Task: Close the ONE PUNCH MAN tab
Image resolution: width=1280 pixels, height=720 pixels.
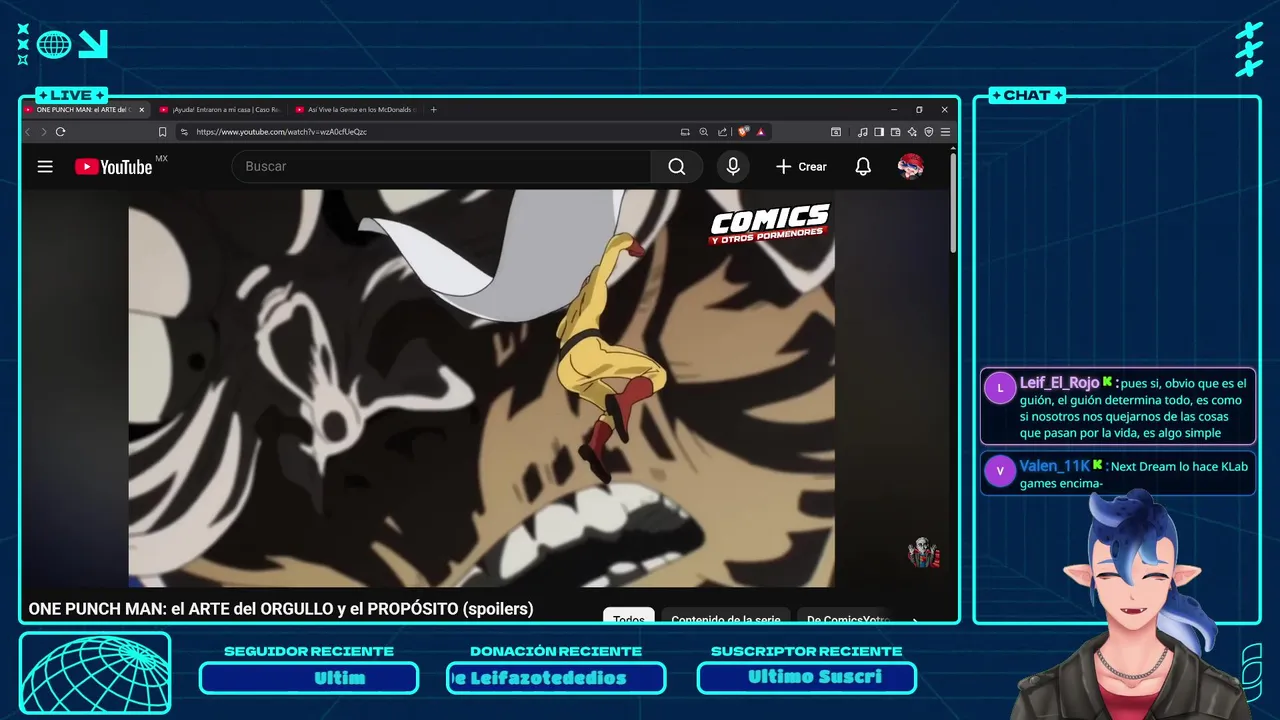Action: tap(141, 110)
